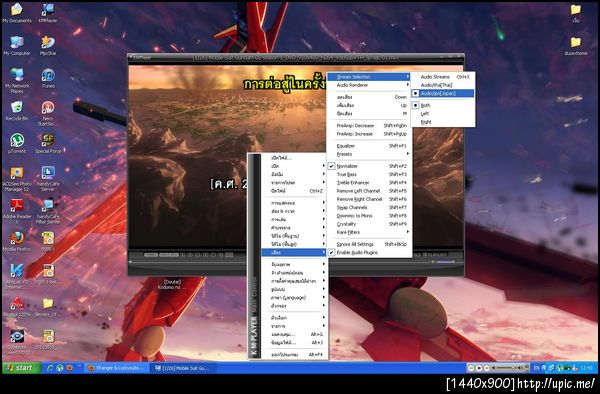
Task: Launch the uTorrent desktop shortcut
Action: click(17, 143)
